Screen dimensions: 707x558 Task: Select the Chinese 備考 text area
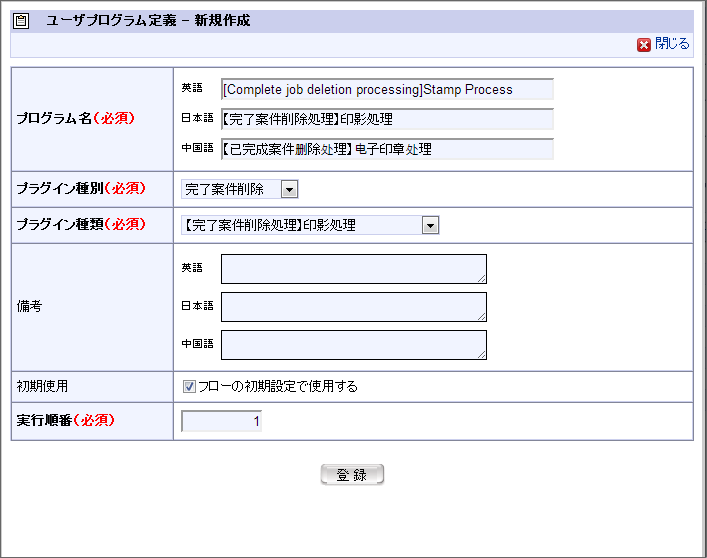pyautogui.click(x=353, y=345)
